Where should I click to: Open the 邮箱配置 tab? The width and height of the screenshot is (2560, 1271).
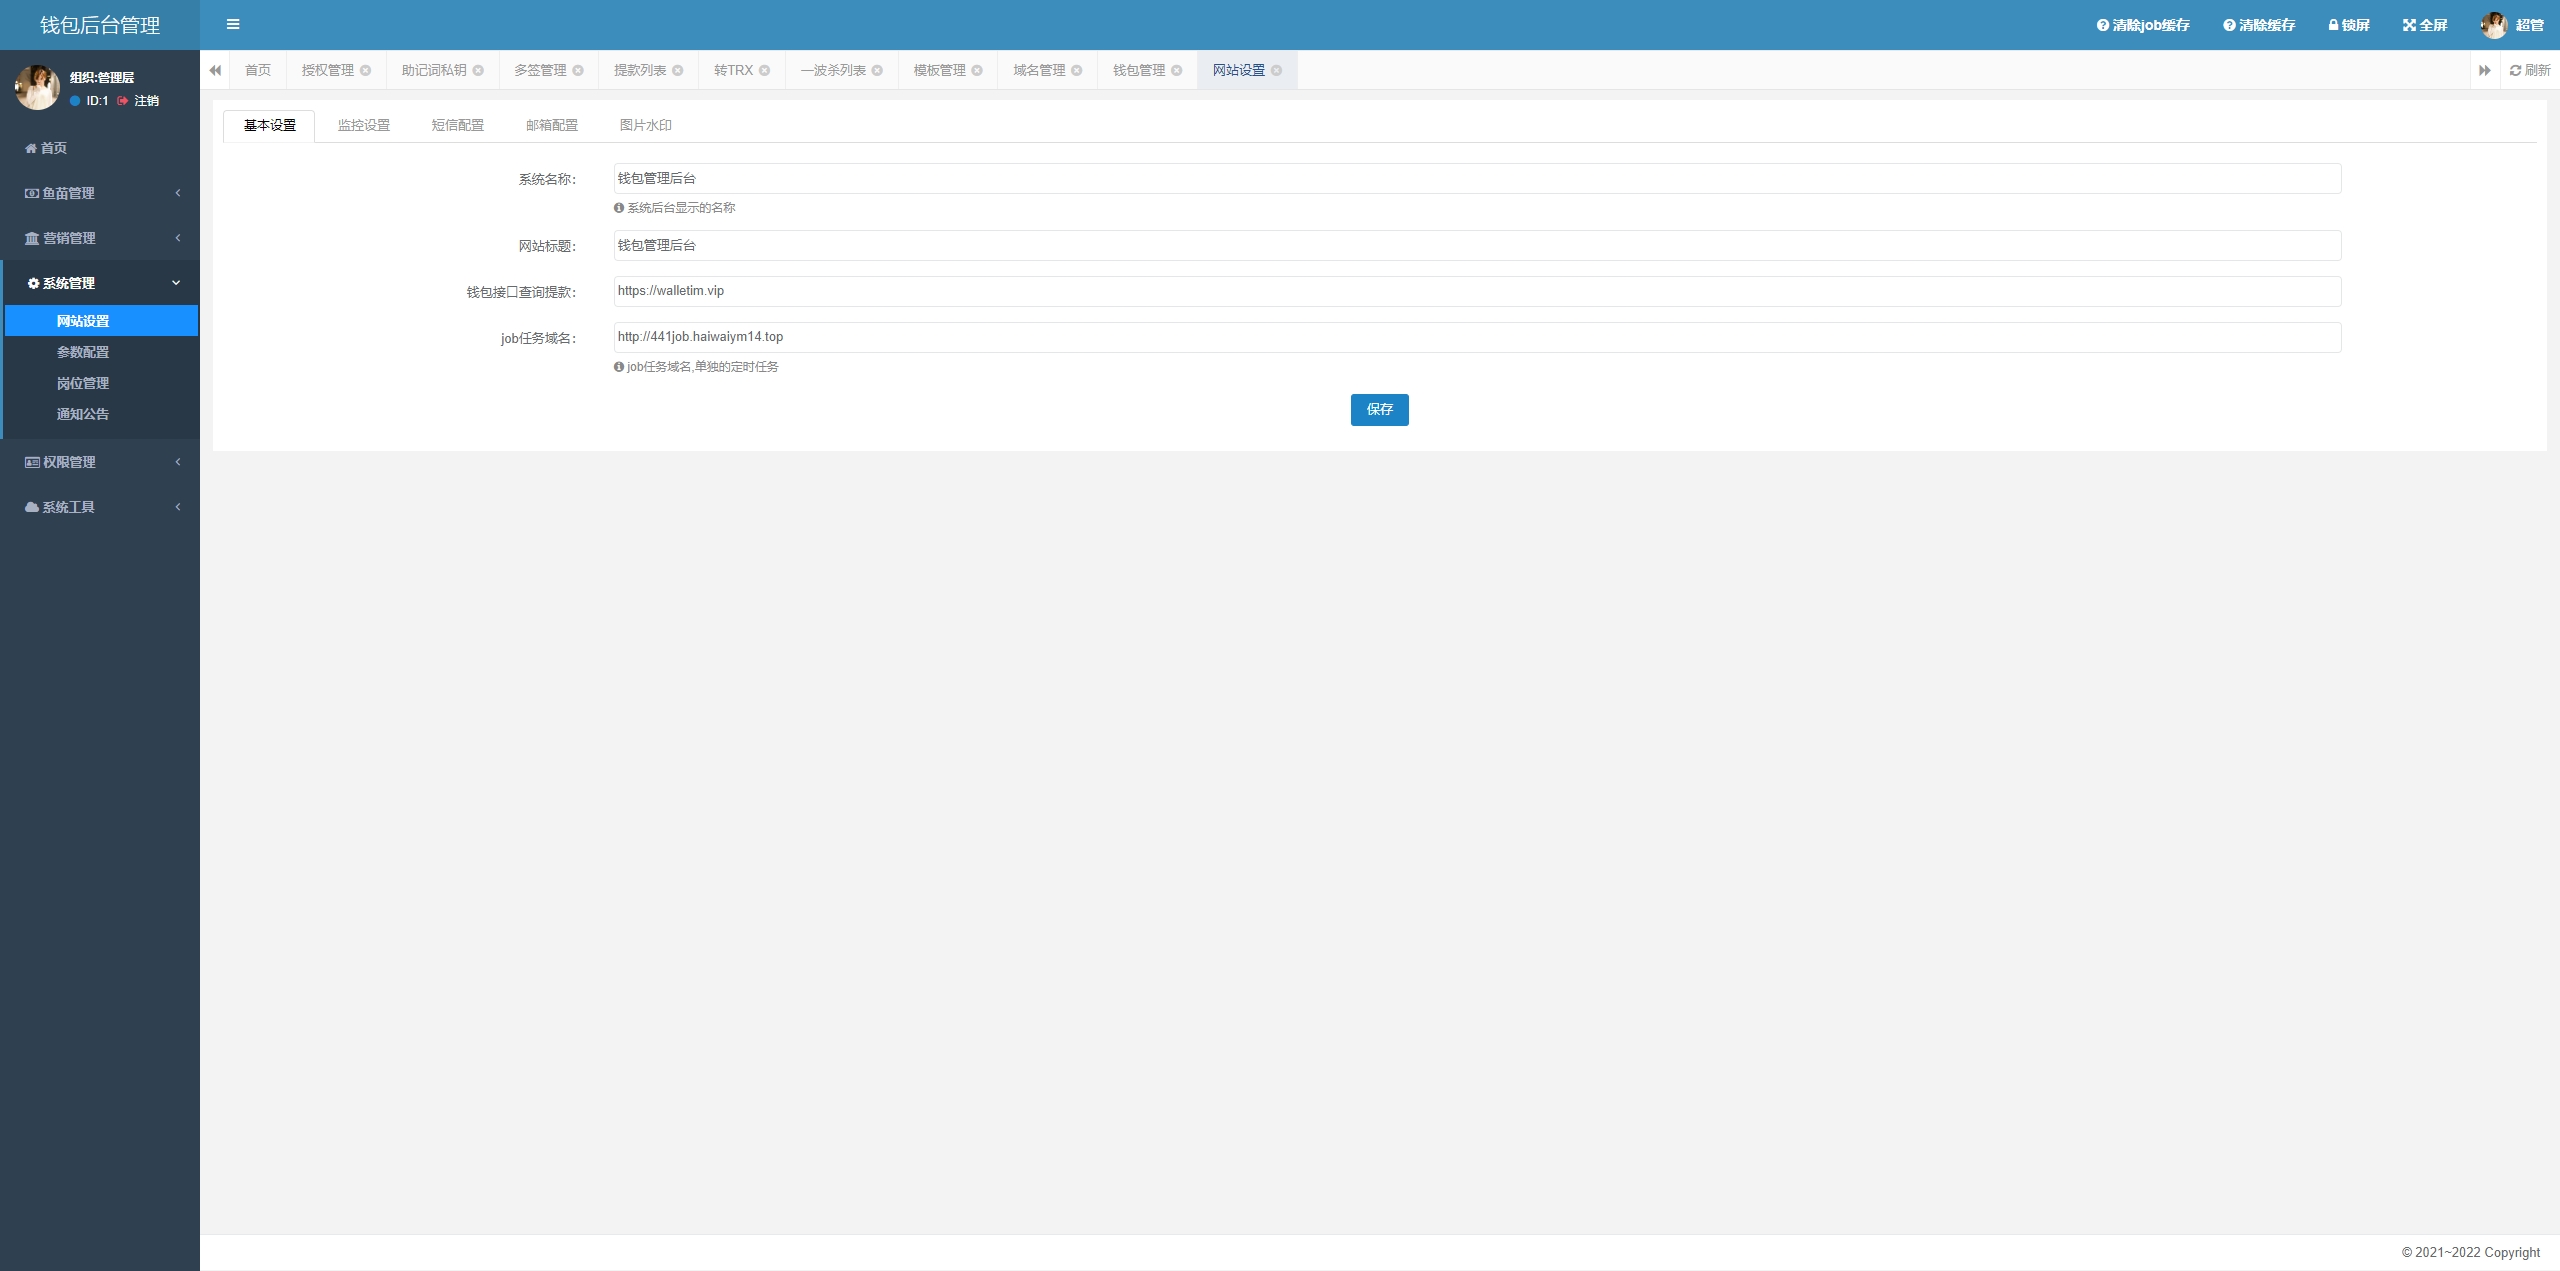coord(552,125)
